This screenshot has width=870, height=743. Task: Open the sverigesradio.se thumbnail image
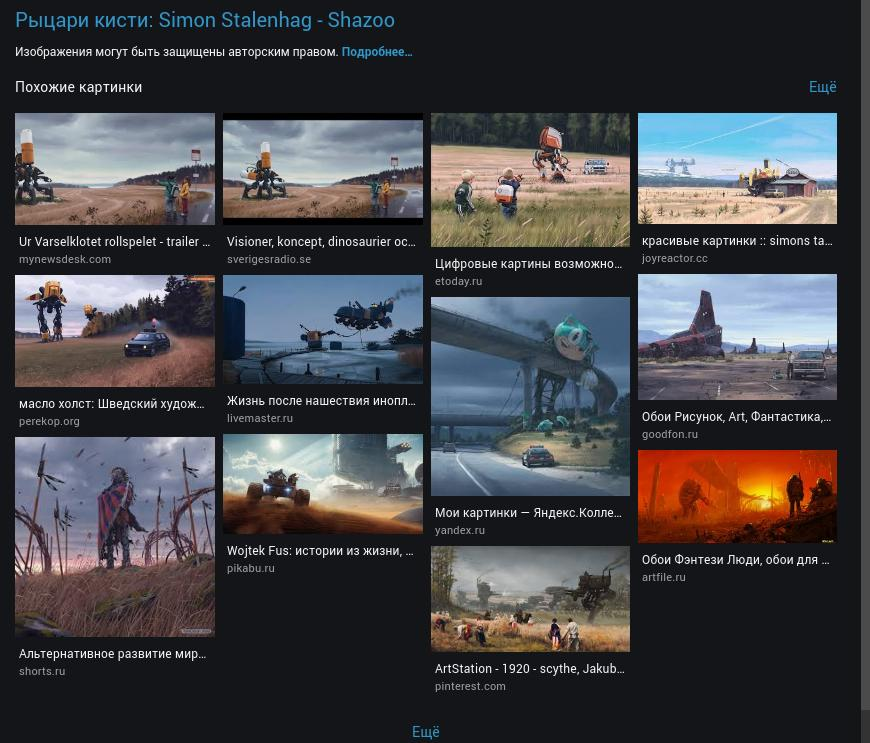(322, 169)
